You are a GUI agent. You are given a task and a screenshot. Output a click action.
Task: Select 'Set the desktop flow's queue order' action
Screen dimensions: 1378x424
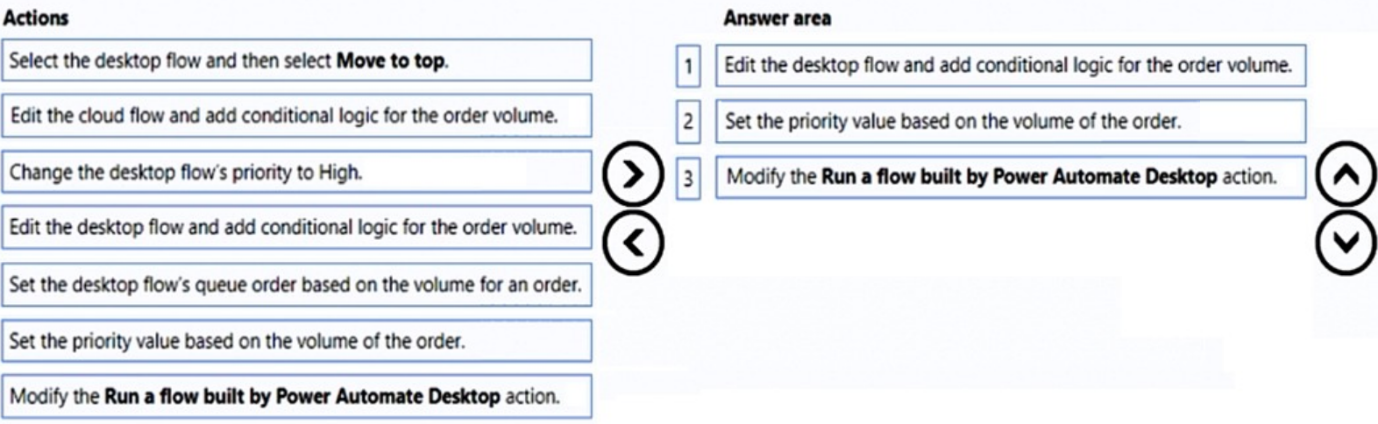click(x=297, y=285)
